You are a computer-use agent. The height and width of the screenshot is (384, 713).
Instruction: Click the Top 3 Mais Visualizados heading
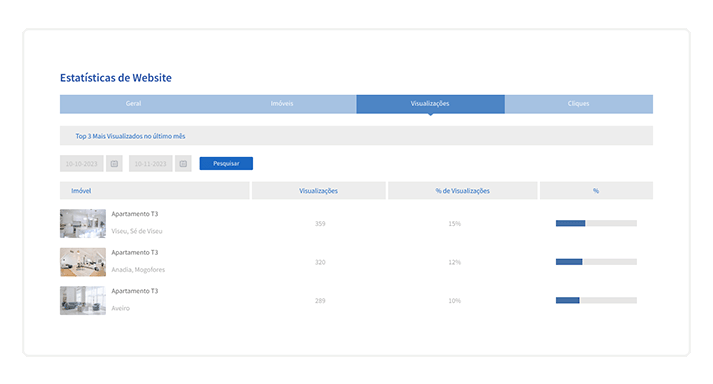[x=131, y=136]
